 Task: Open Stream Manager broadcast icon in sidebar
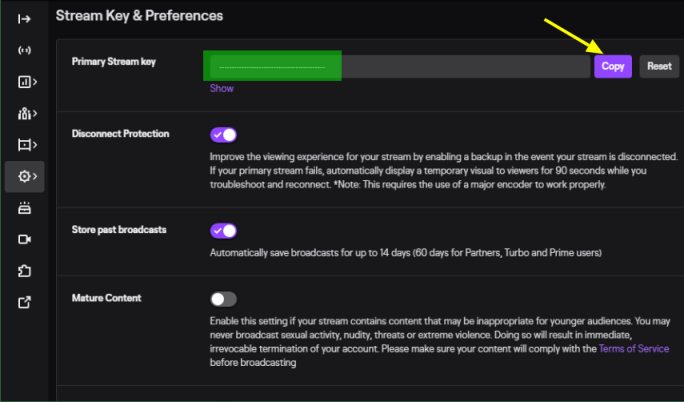[x=24, y=50]
